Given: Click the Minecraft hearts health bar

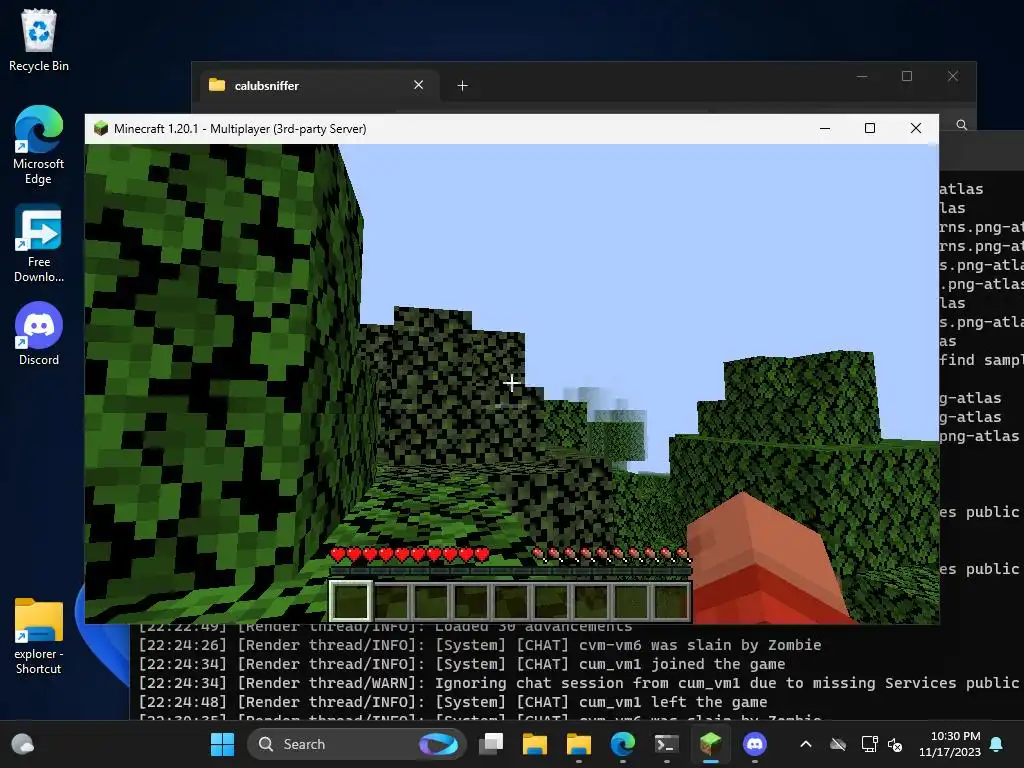Looking at the screenshot, I should coord(409,555).
